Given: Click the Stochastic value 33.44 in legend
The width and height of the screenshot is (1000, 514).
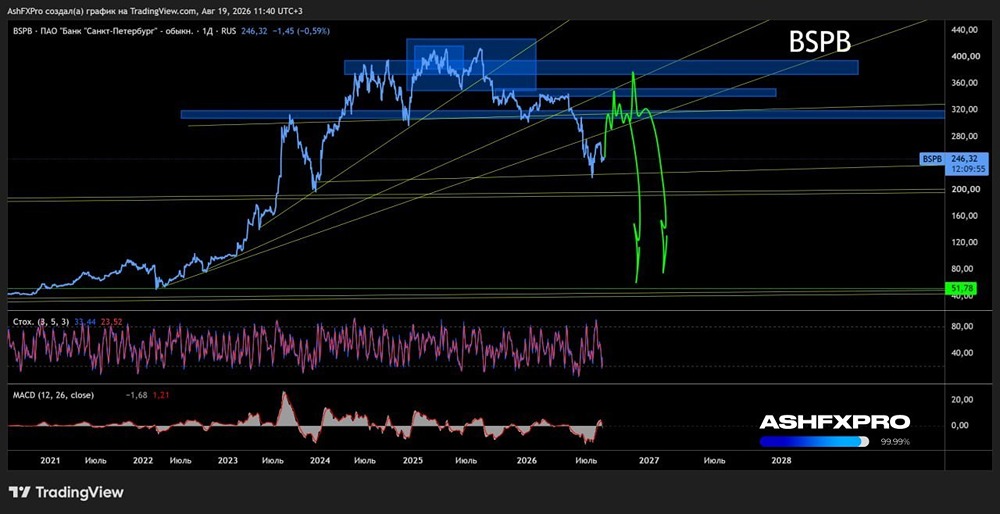Looking at the screenshot, I should 84,323.
